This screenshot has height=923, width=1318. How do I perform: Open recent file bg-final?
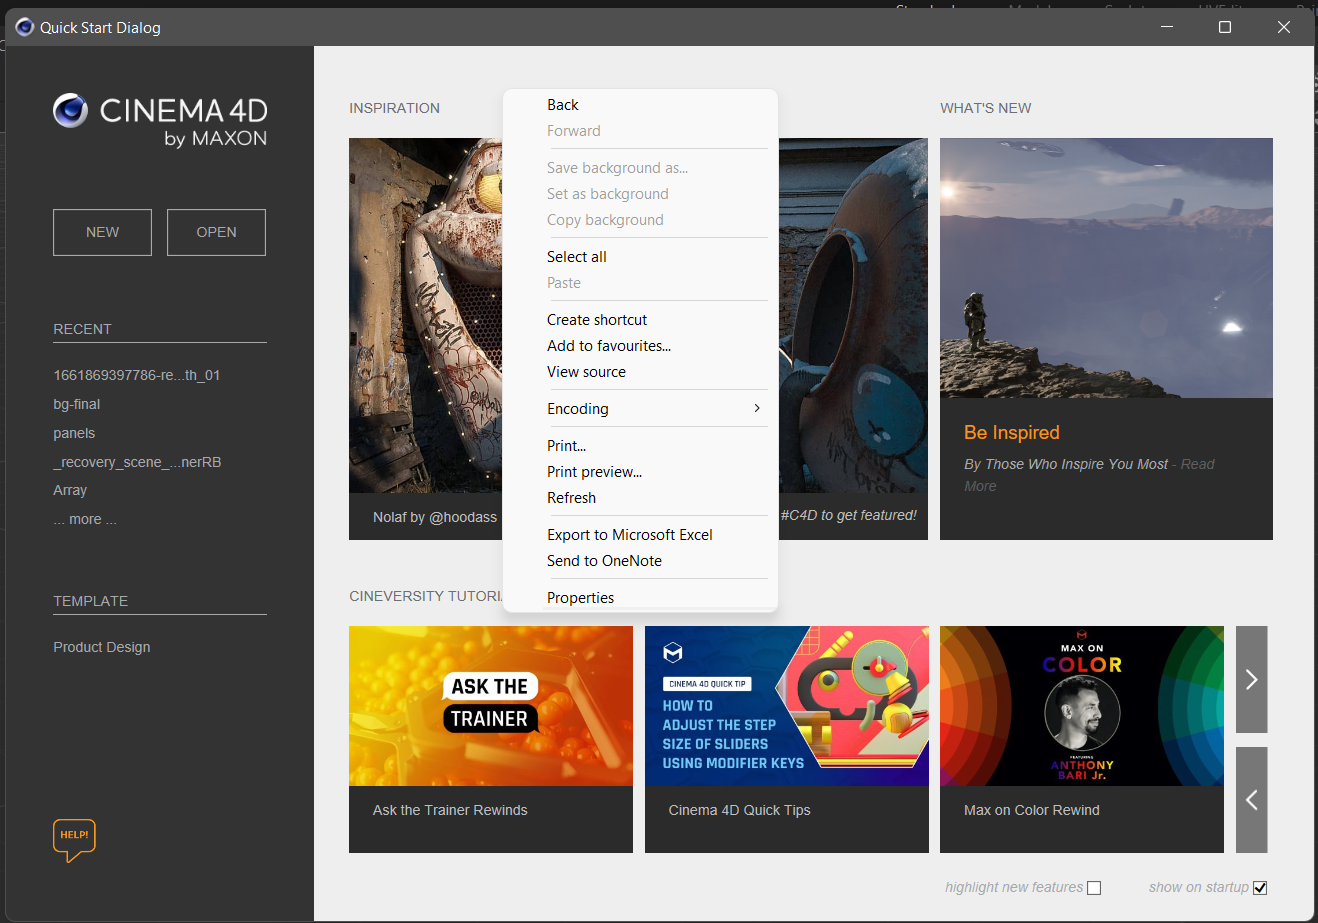[x=77, y=404]
